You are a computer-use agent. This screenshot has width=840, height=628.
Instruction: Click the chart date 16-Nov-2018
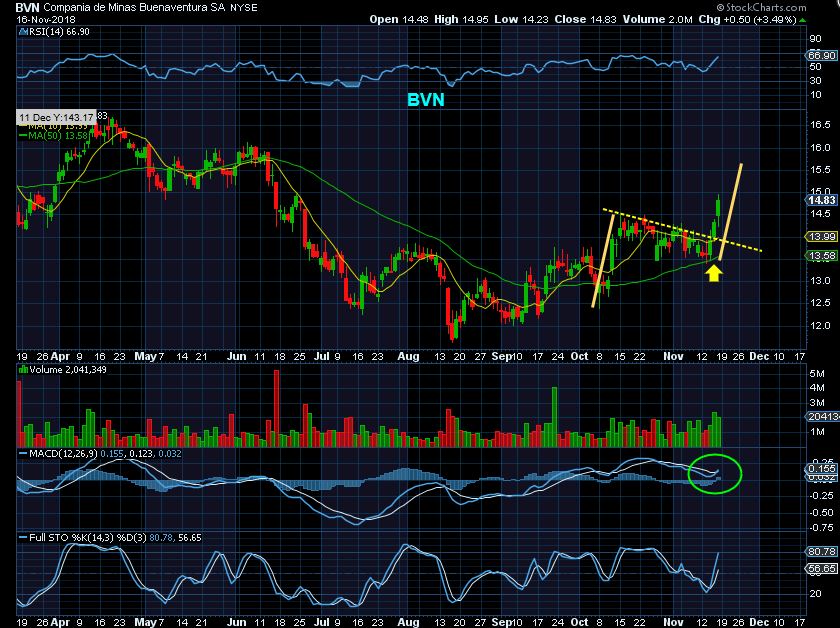(x=46, y=19)
